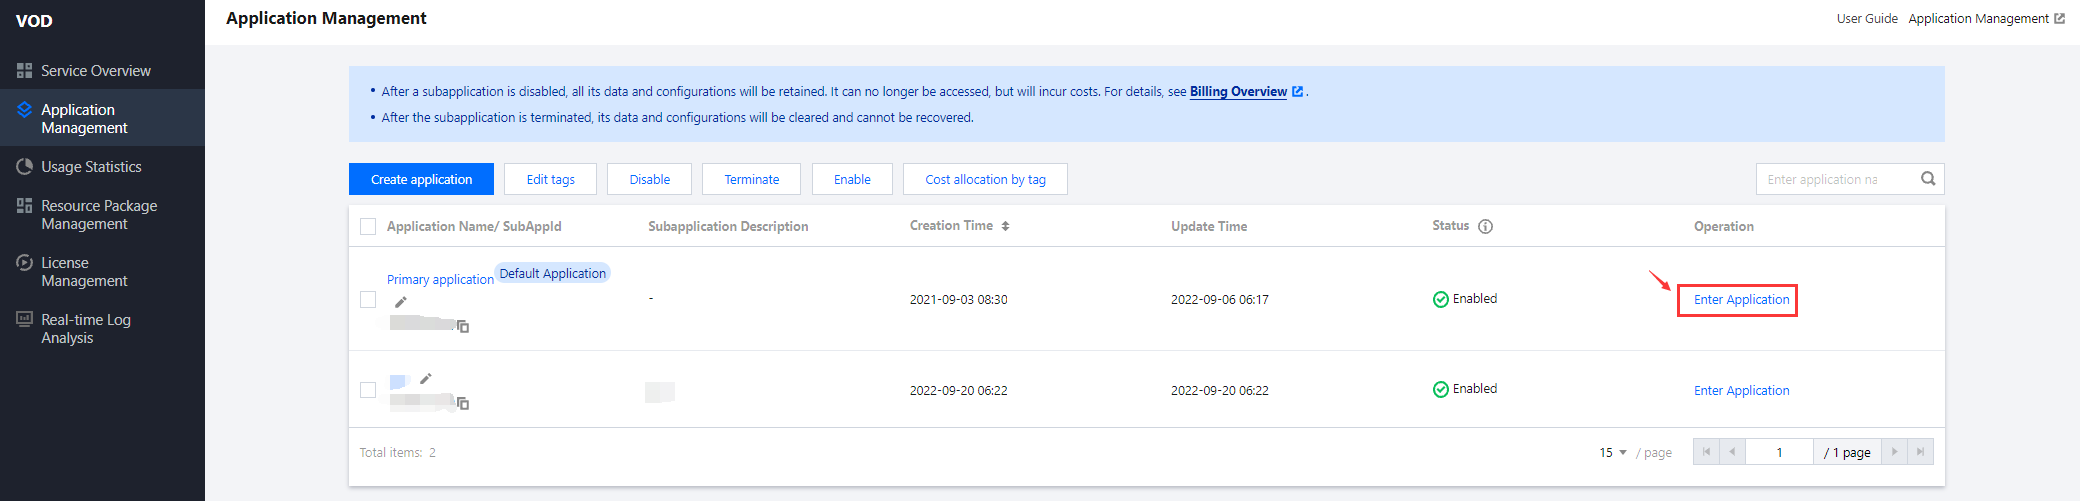Viewport: 2080px width, 501px height.
Task: Copy the second application's SubAppId
Action: click(x=463, y=403)
